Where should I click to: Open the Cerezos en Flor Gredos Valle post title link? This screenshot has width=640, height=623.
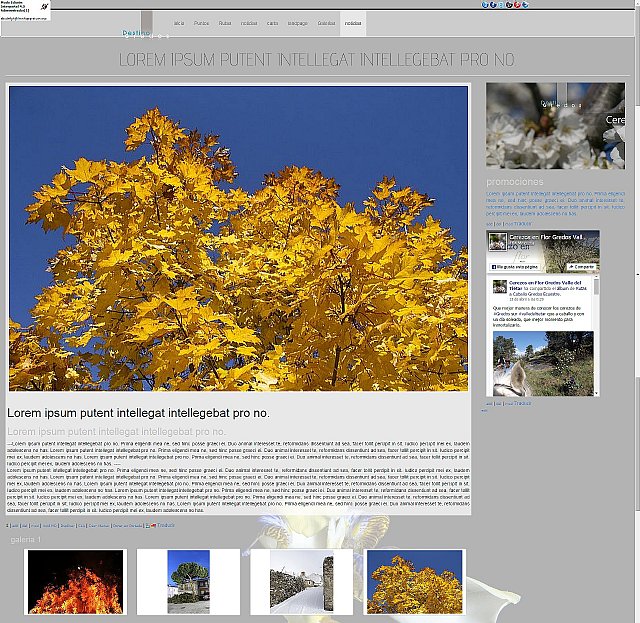point(545,285)
